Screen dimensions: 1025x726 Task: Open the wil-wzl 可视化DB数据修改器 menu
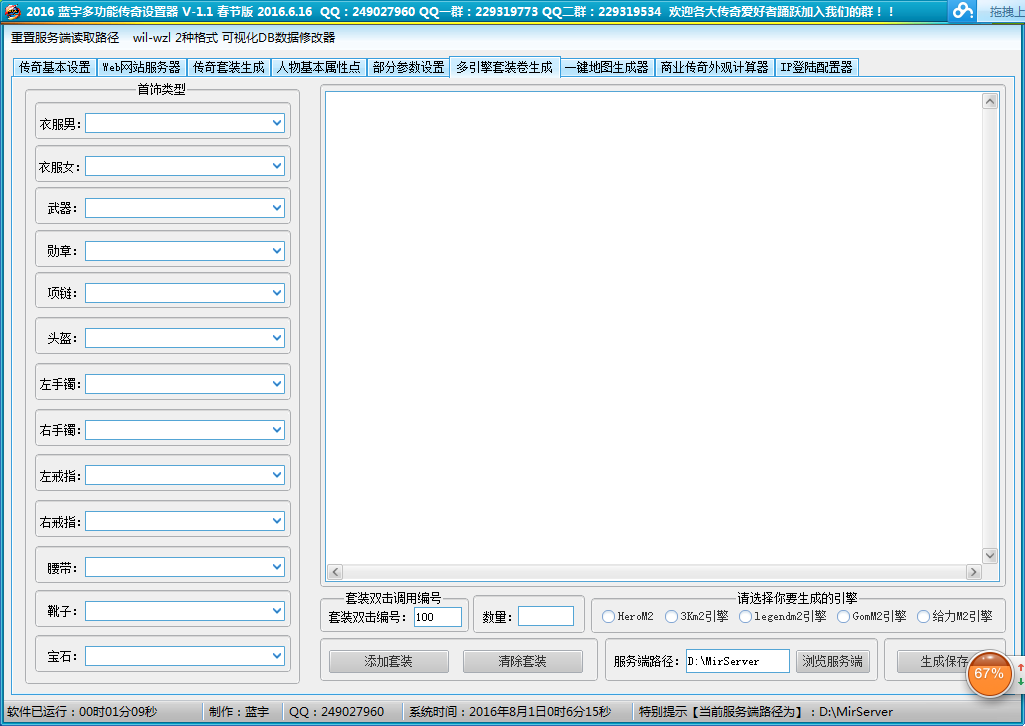(x=234, y=38)
